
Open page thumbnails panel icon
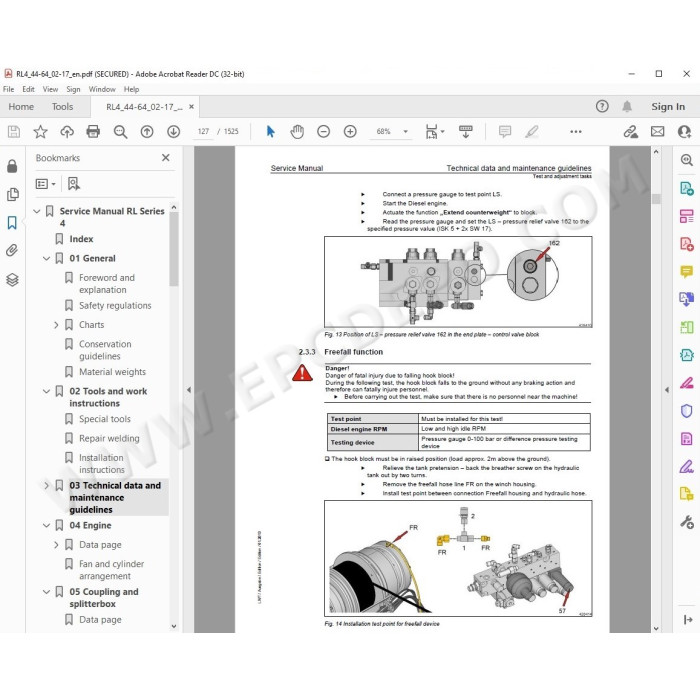click(12, 194)
